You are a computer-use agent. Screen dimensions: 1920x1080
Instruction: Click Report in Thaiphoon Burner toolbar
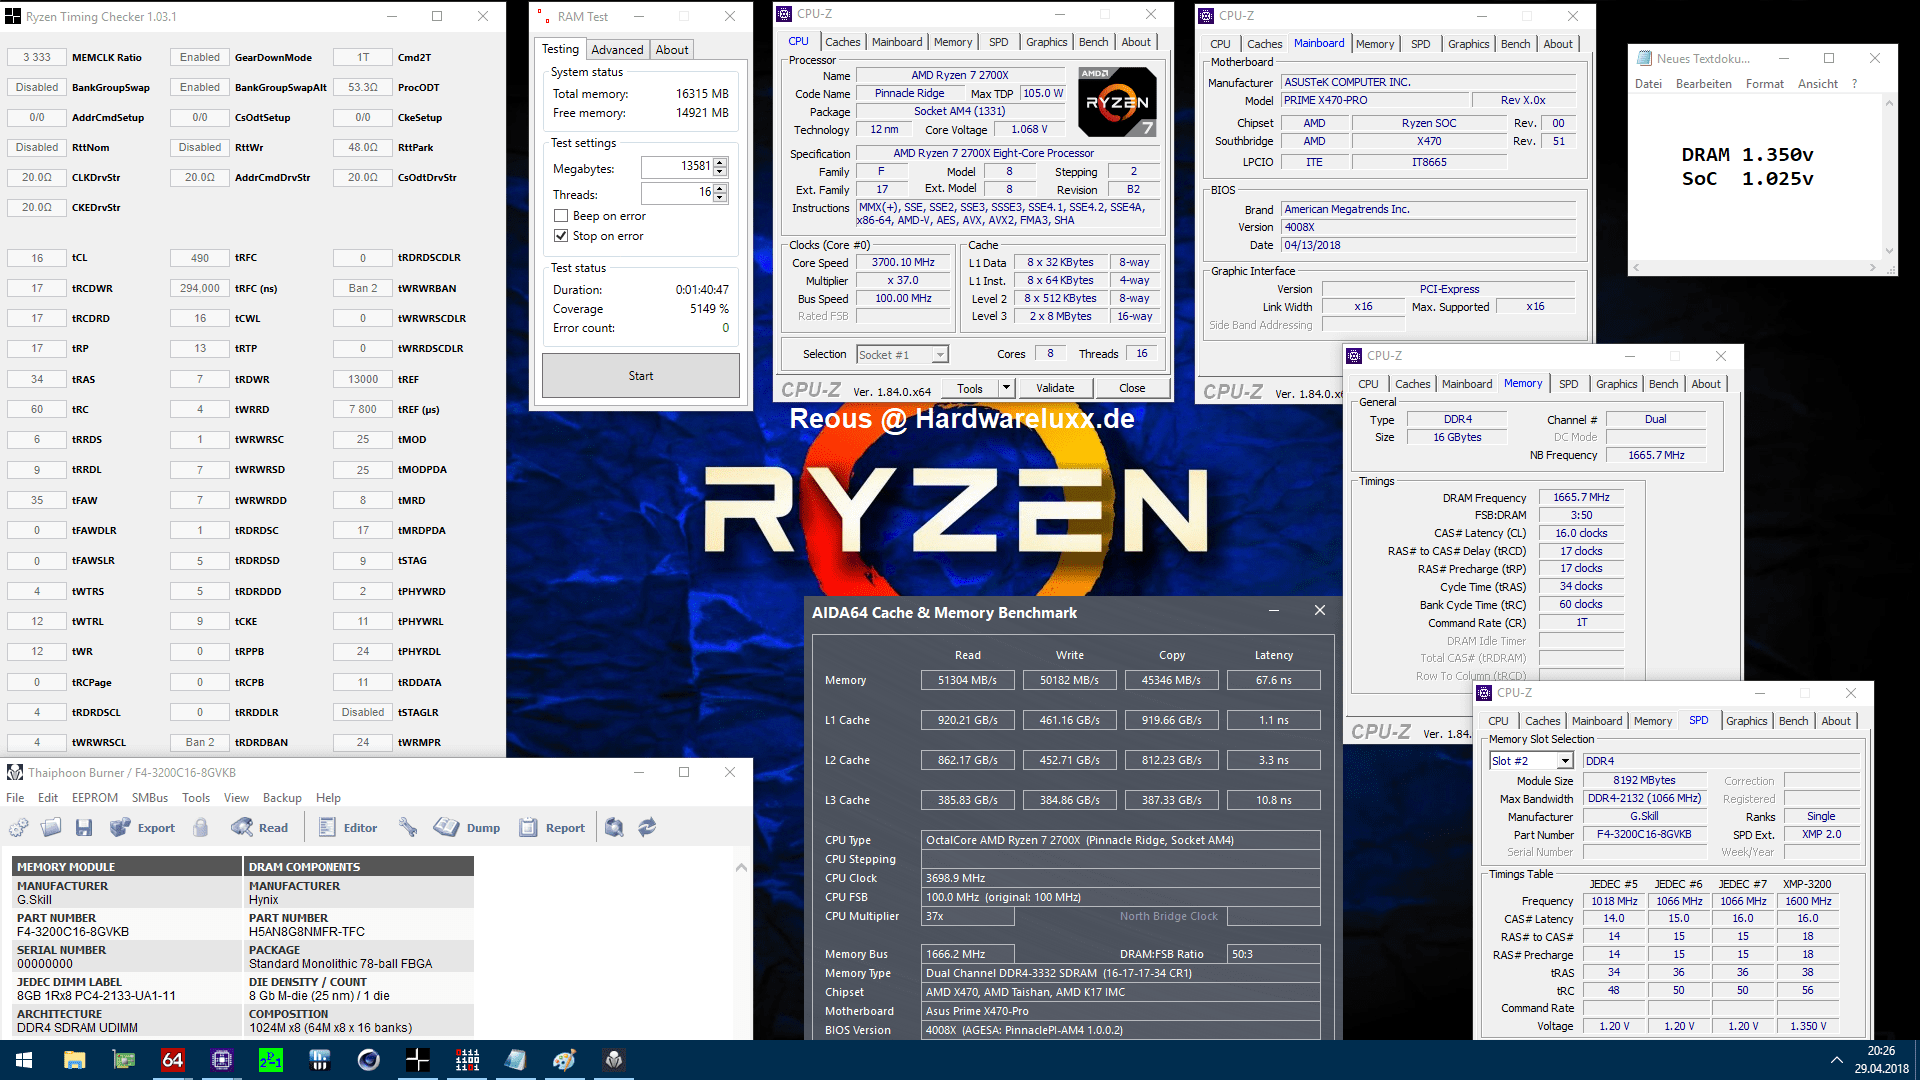[x=552, y=828]
